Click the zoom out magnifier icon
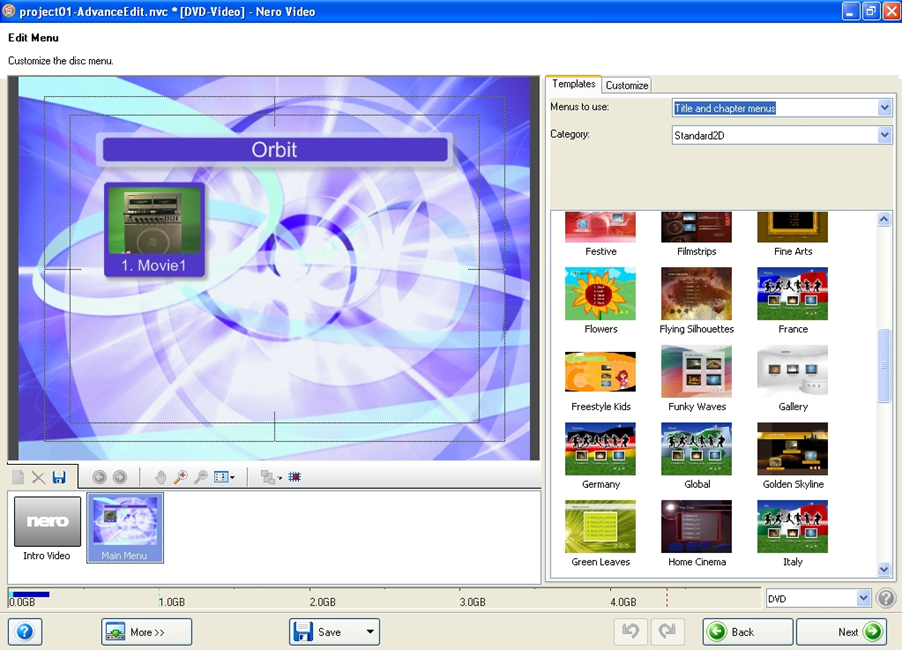The height and width of the screenshot is (650, 902). coord(201,477)
